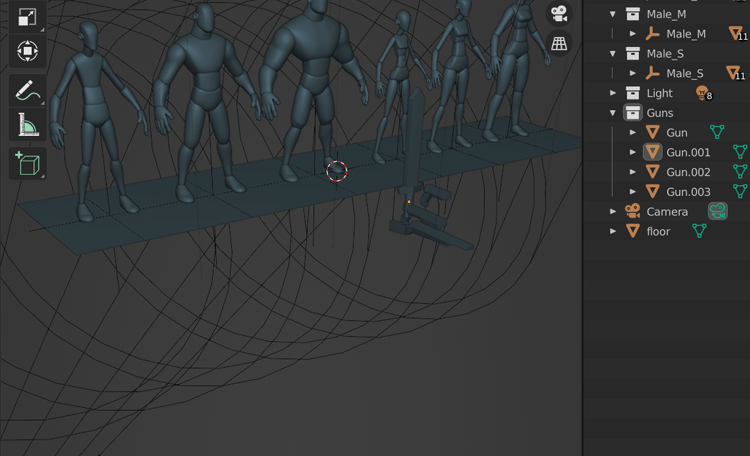Expand the Gun object row
Image resolution: width=750 pixels, height=456 pixels.
pos(632,133)
